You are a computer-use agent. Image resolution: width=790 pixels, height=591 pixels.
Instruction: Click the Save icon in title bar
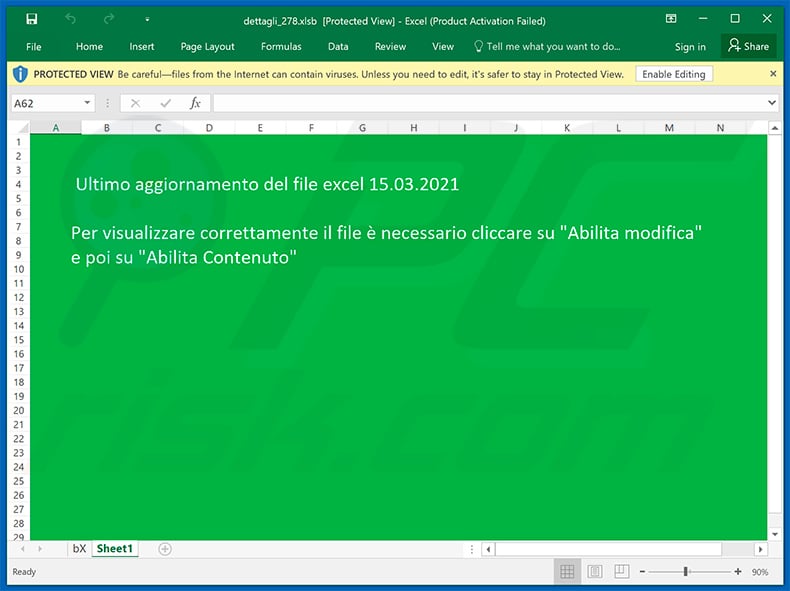[x=31, y=19]
